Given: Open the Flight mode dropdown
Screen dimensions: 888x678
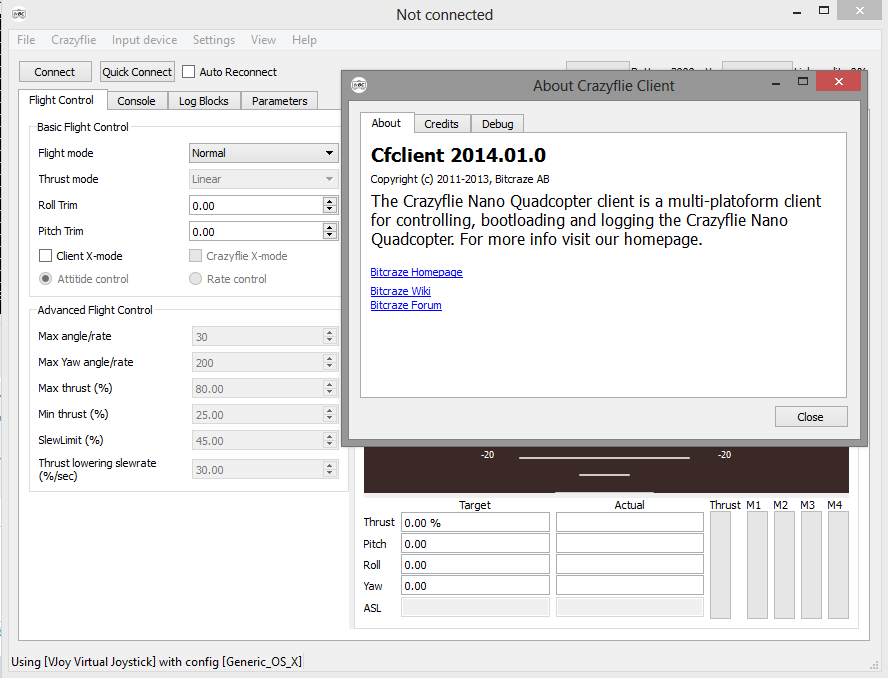Looking at the screenshot, I should click(264, 153).
